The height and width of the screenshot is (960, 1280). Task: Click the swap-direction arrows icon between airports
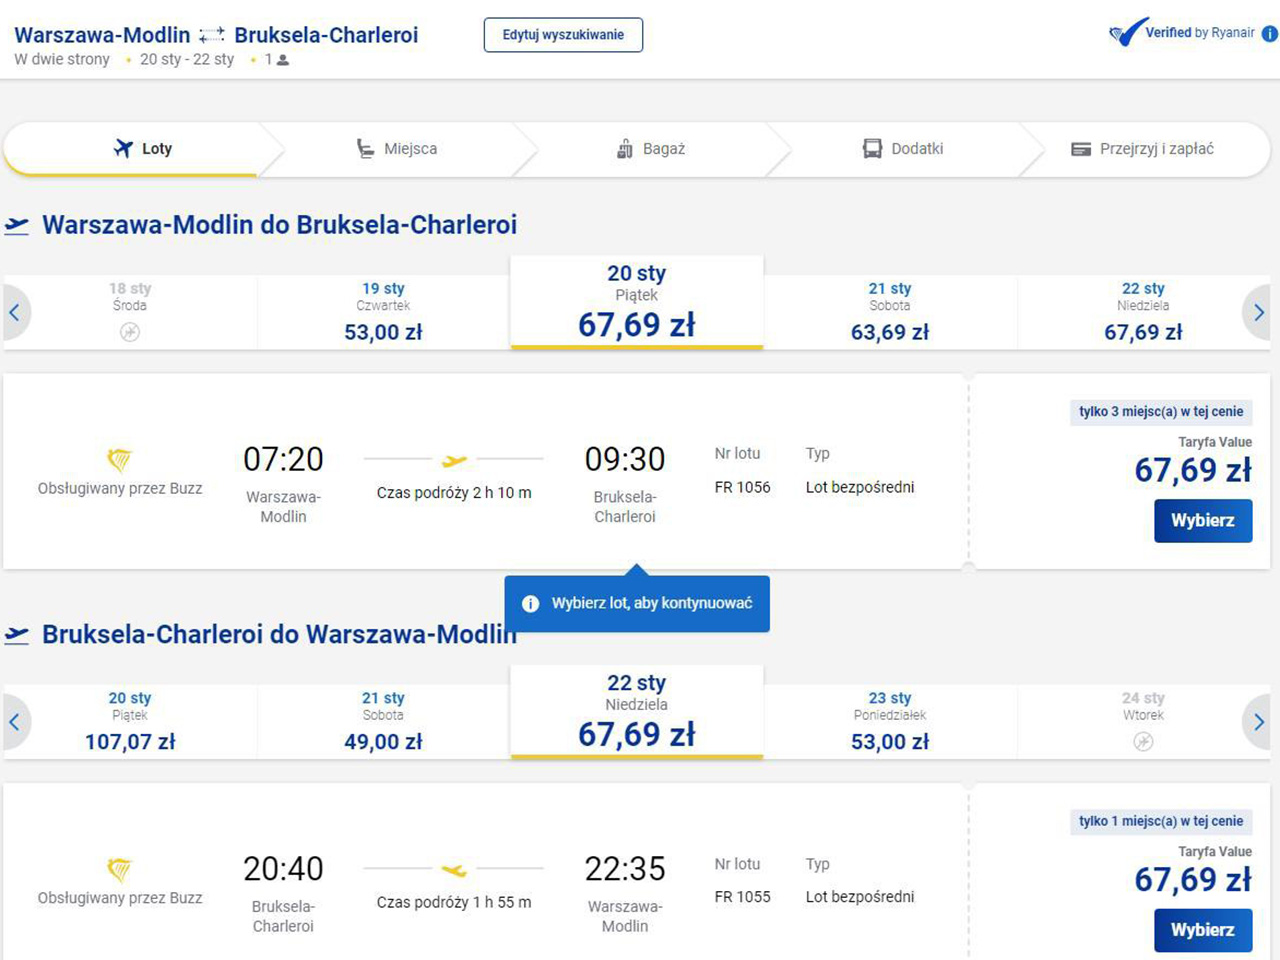point(212,35)
